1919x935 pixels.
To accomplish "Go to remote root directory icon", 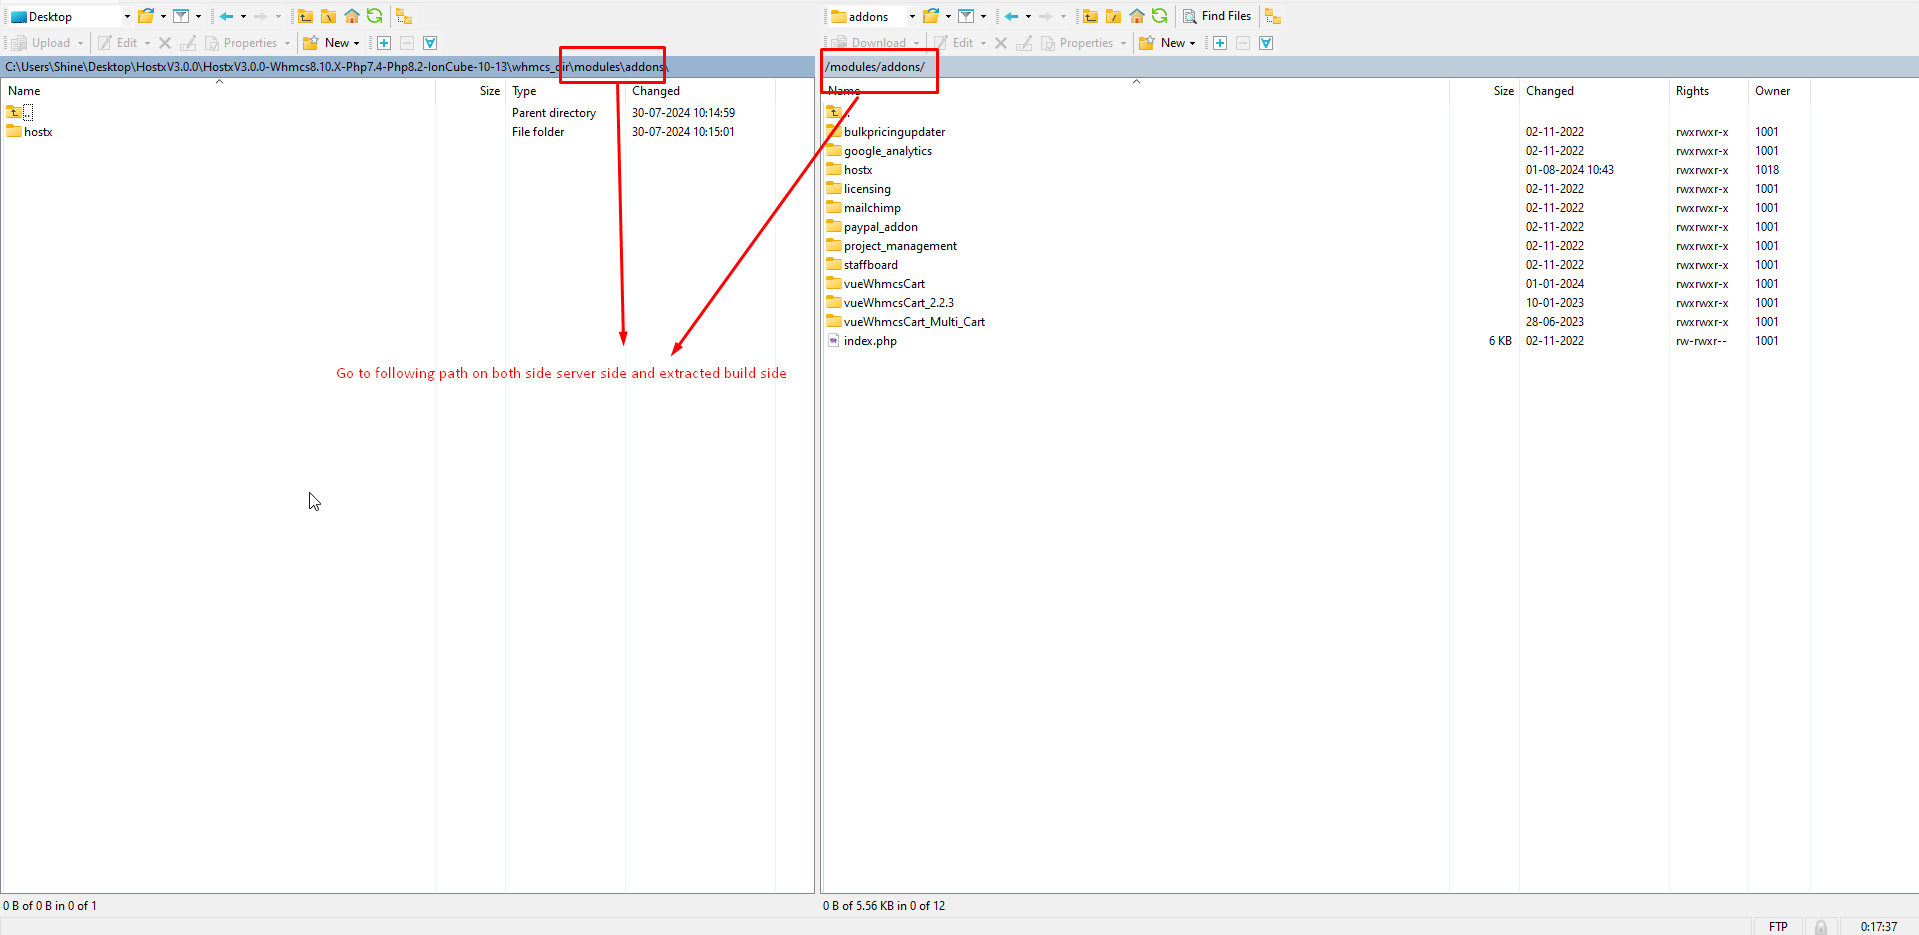I will 1113,16.
